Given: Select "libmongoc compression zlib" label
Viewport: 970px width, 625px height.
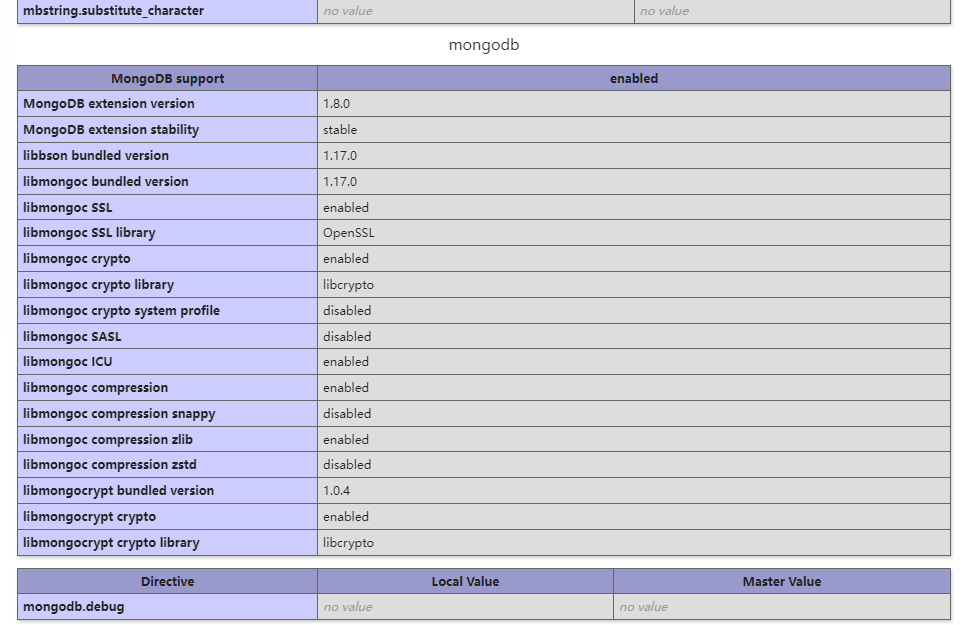Looking at the screenshot, I should (x=108, y=440).
